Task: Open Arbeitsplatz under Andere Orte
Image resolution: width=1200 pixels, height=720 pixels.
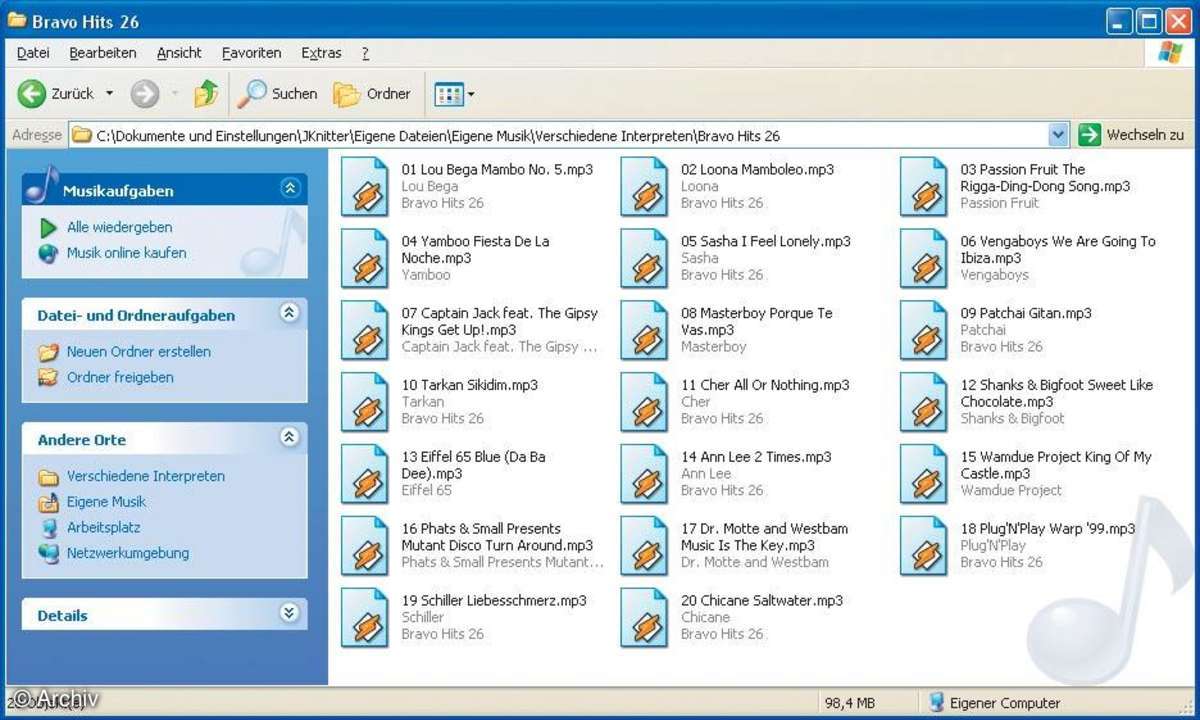Action: [103, 527]
